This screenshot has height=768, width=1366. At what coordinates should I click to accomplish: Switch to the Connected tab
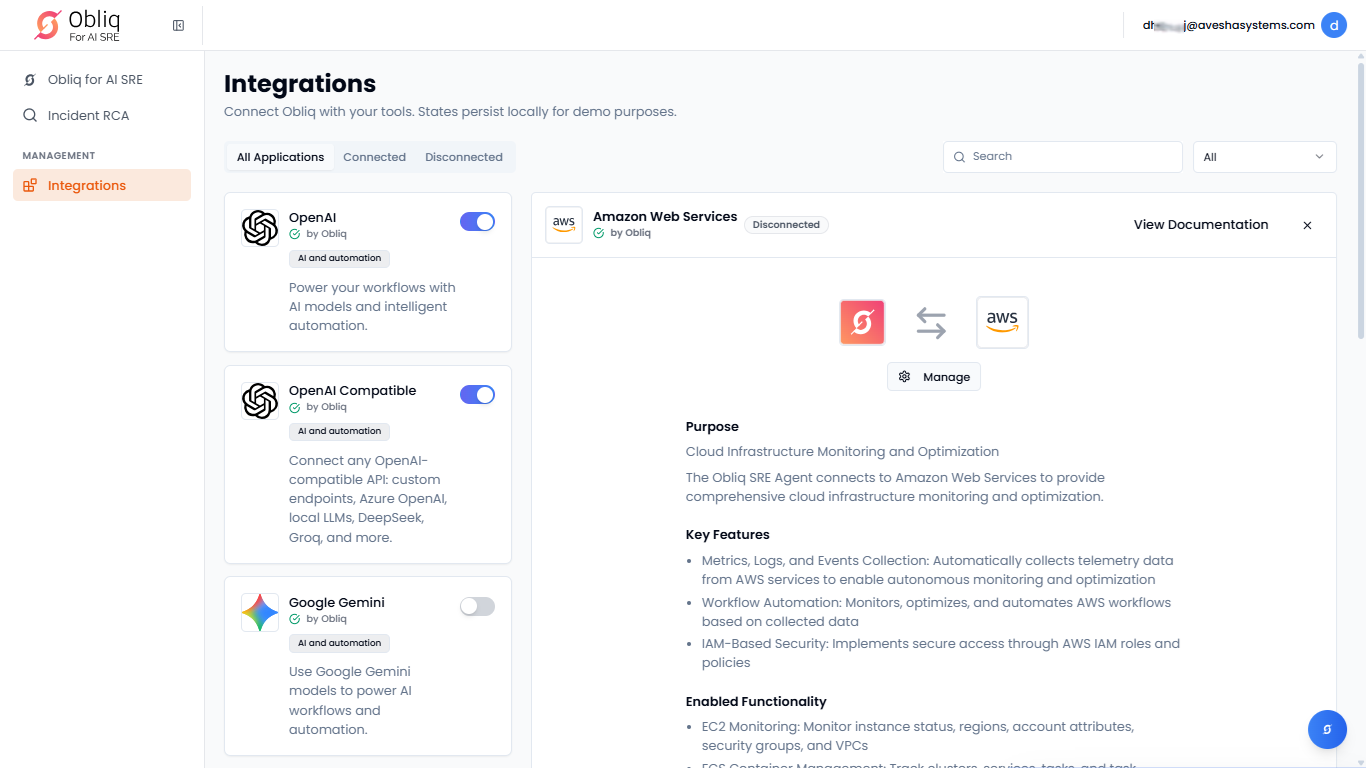pyautogui.click(x=374, y=157)
